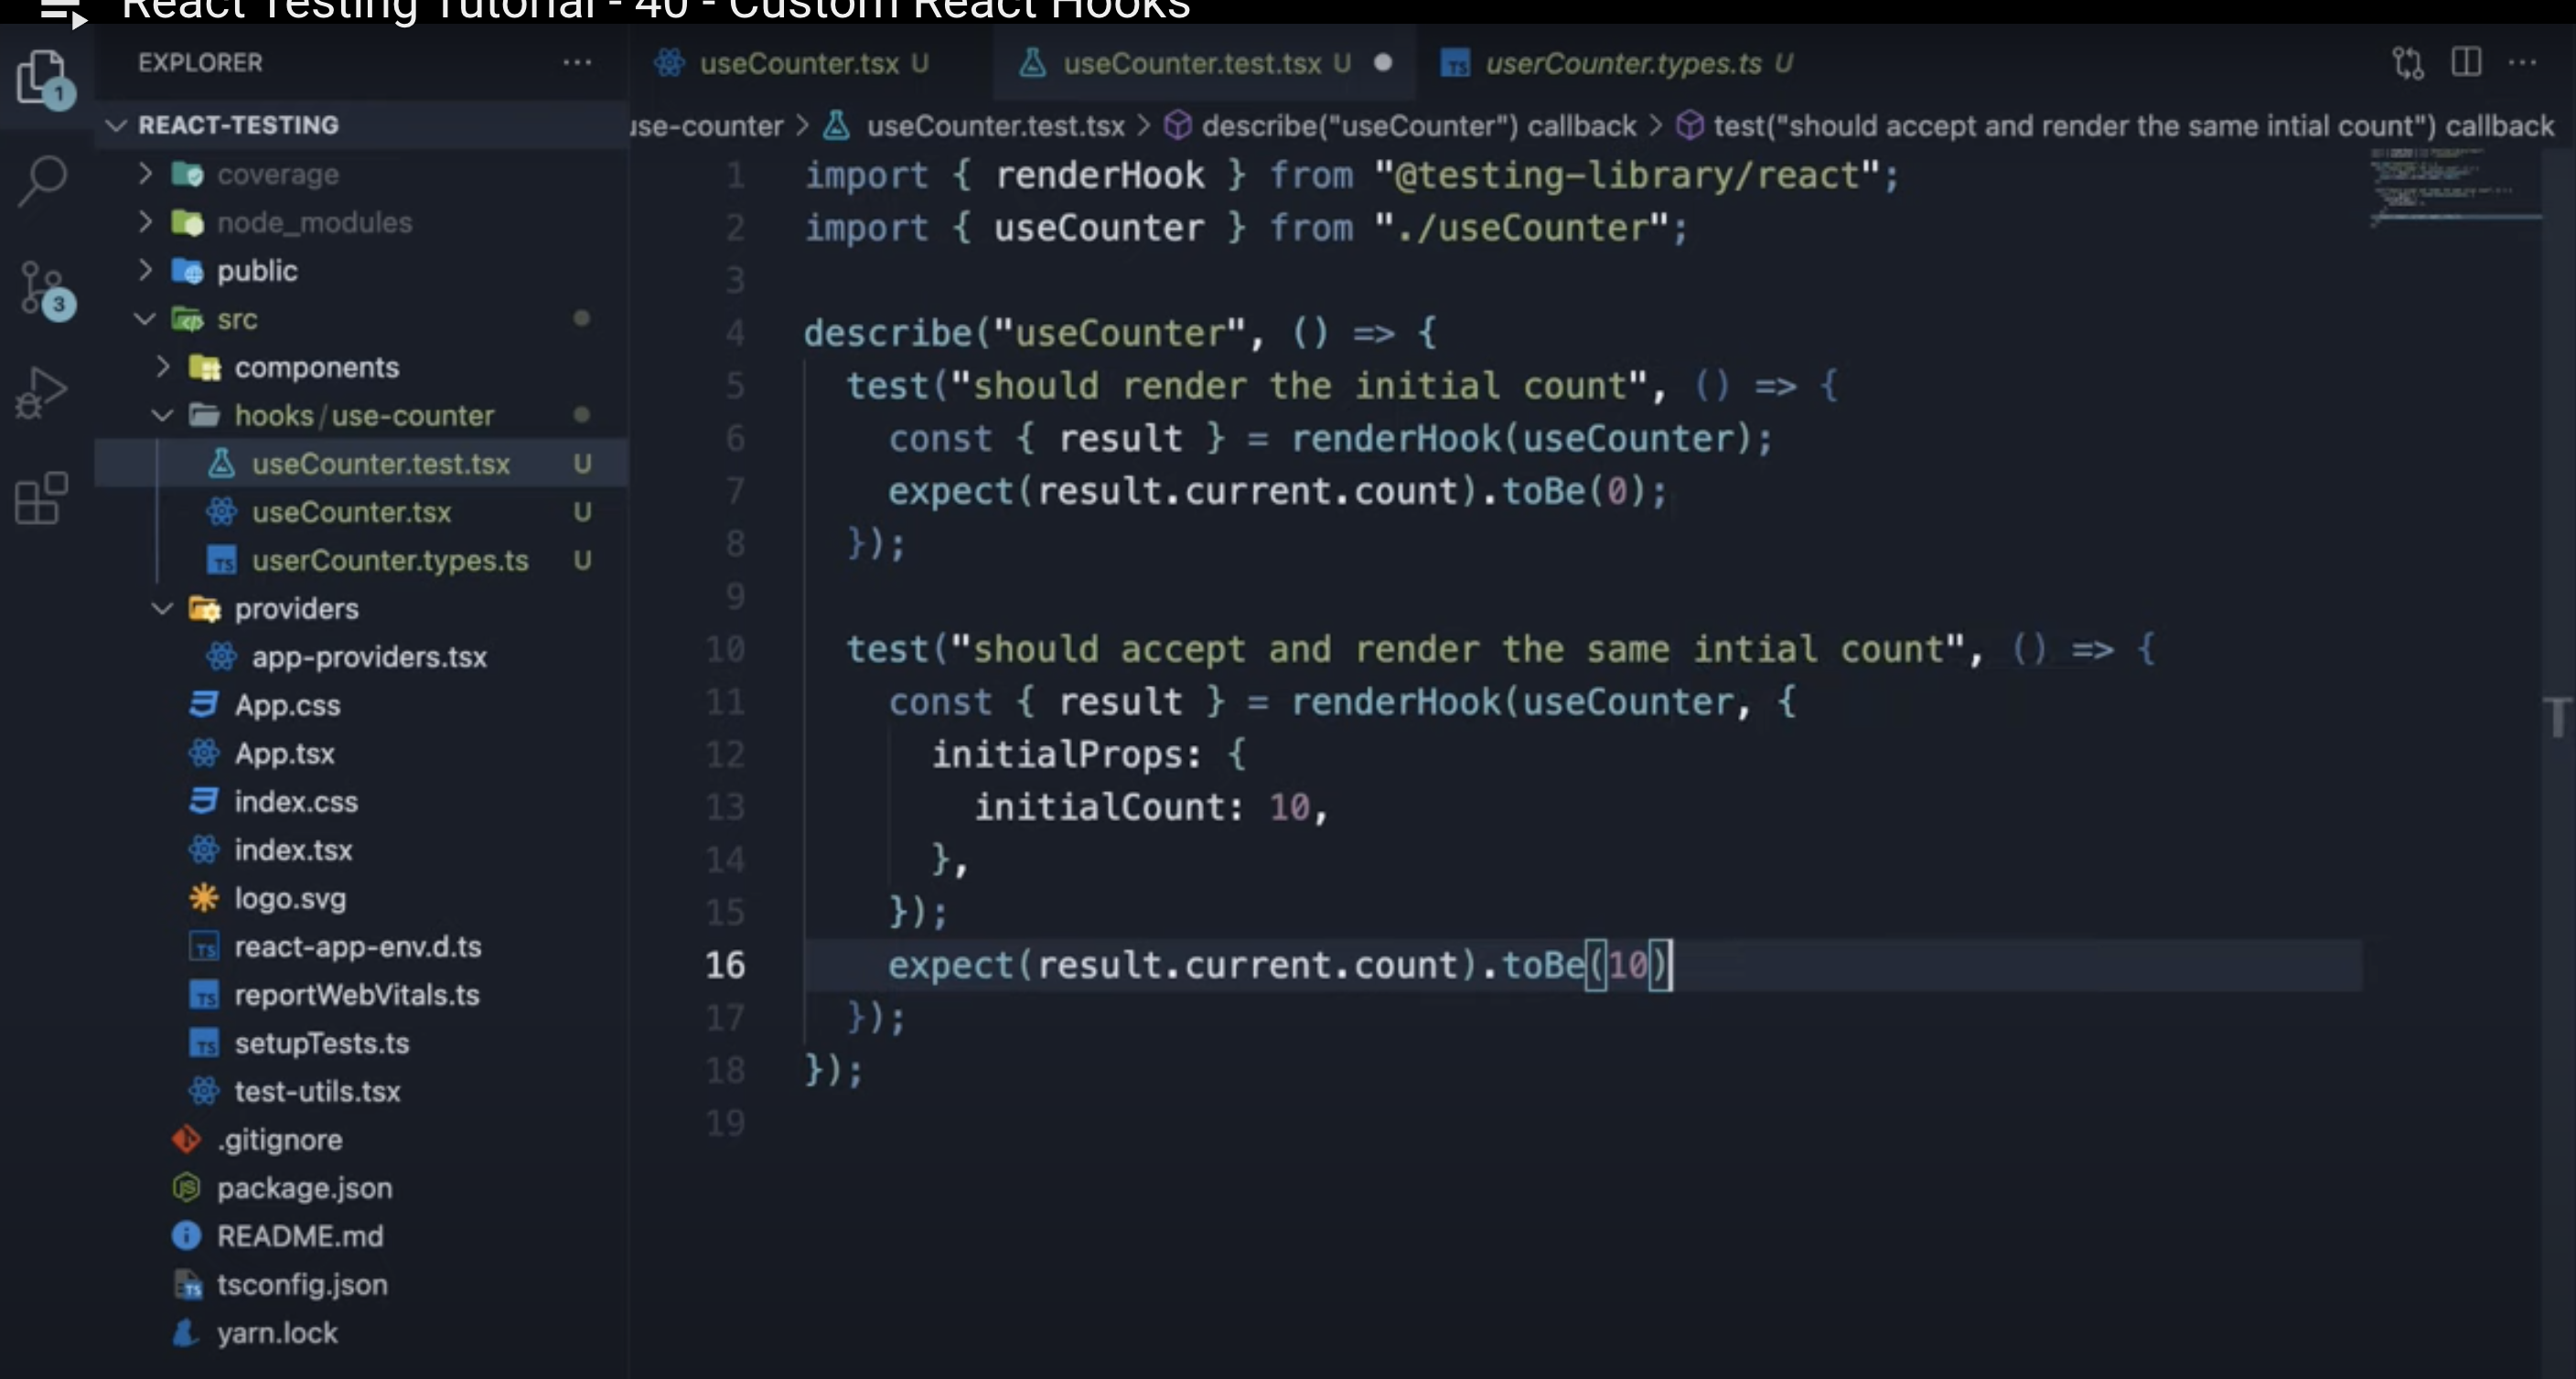
Task: Collapse the hooks/use-counter folder
Action: (x=162, y=415)
